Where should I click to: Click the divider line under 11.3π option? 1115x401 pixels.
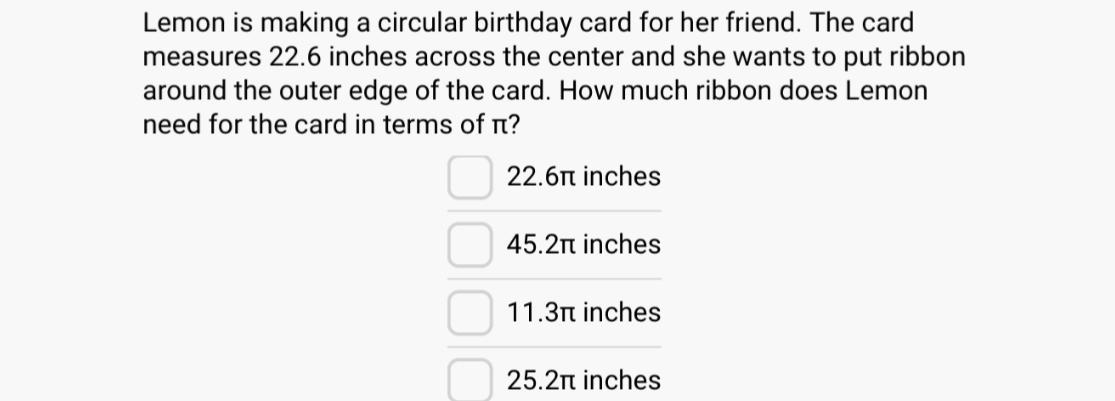pyautogui.click(x=555, y=347)
